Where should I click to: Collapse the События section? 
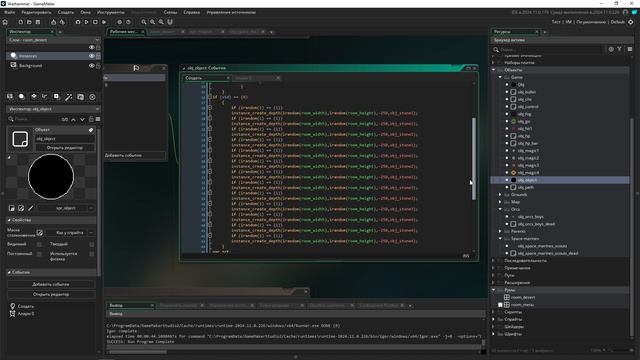[9, 272]
